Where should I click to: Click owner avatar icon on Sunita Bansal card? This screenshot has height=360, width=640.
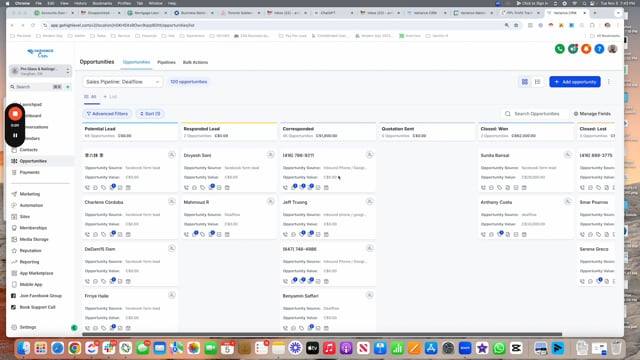(x=567, y=155)
